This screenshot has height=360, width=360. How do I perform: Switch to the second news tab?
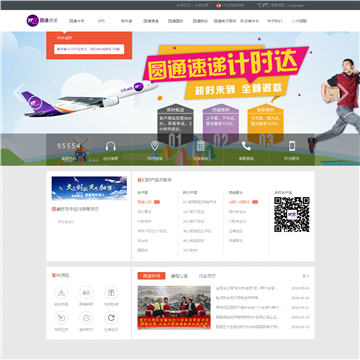(x=179, y=276)
